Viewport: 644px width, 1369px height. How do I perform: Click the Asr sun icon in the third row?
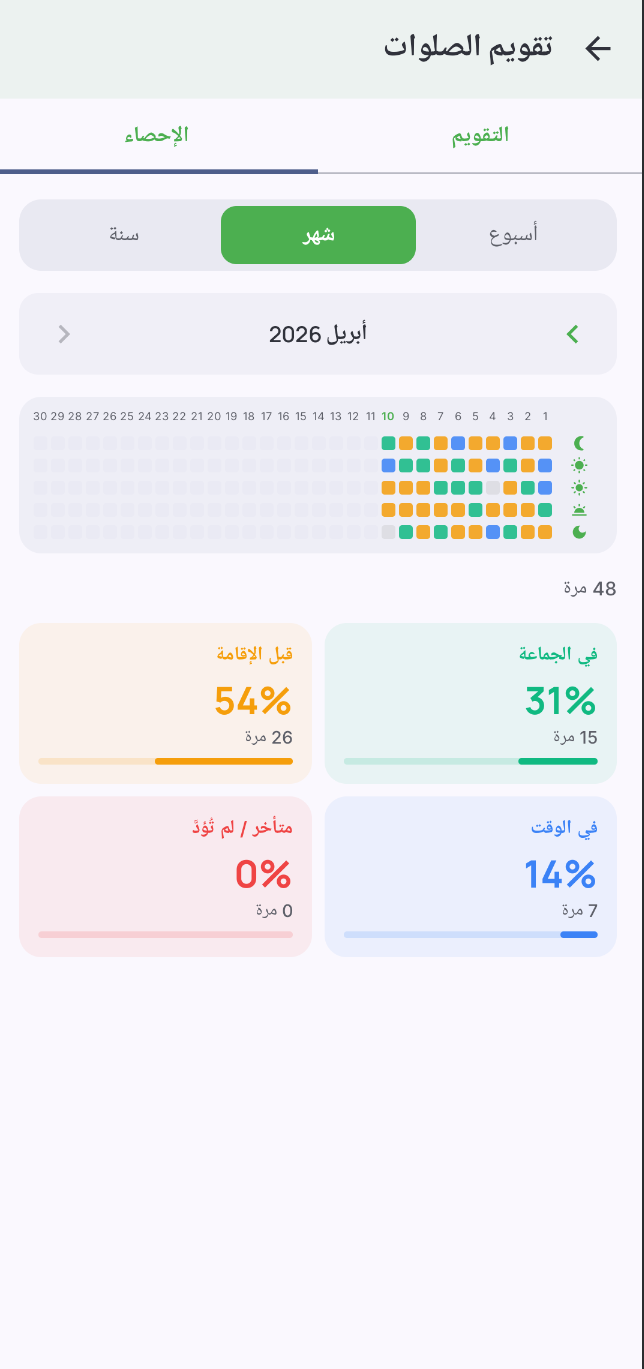[579, 488]
